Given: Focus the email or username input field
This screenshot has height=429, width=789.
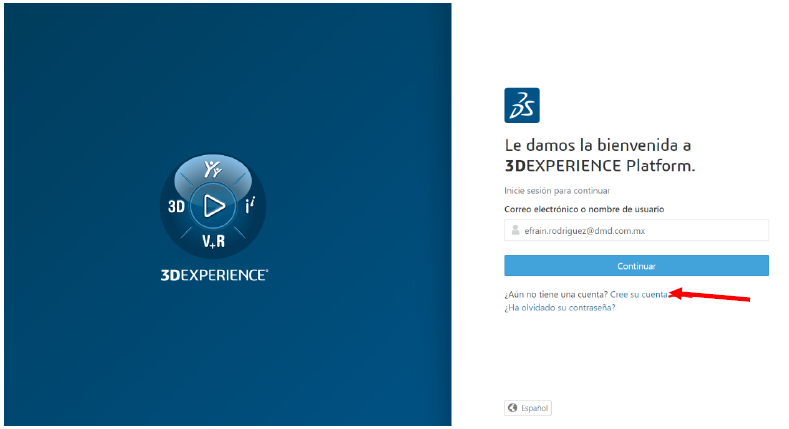Looking at the screenshot, I should [x=637, y=230].
